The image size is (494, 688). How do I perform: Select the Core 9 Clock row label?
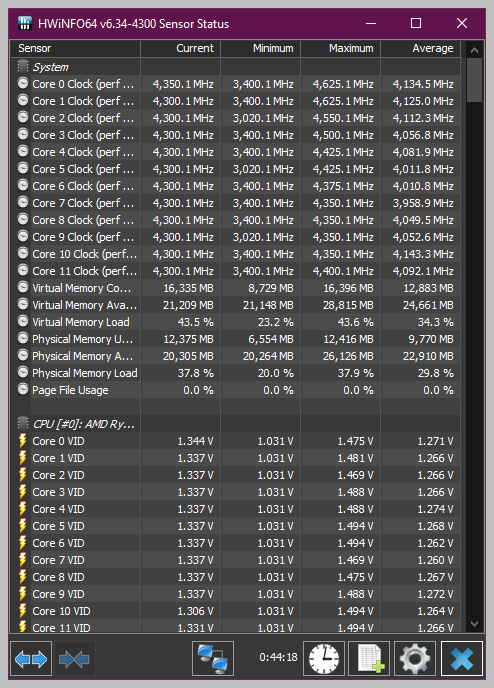click(83, 237)
